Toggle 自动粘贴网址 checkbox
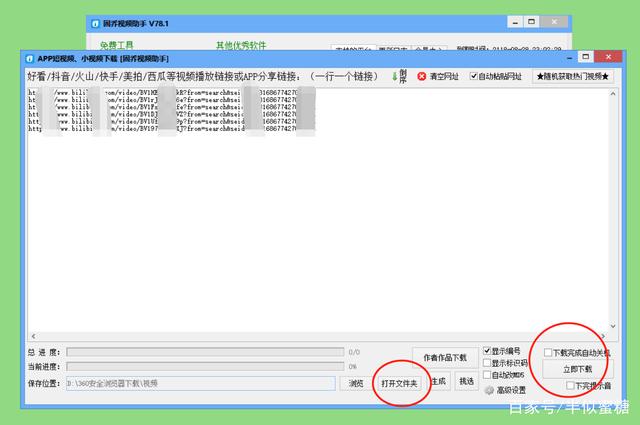This screenshot has width=640, height=425. click(x=473, y=76)
